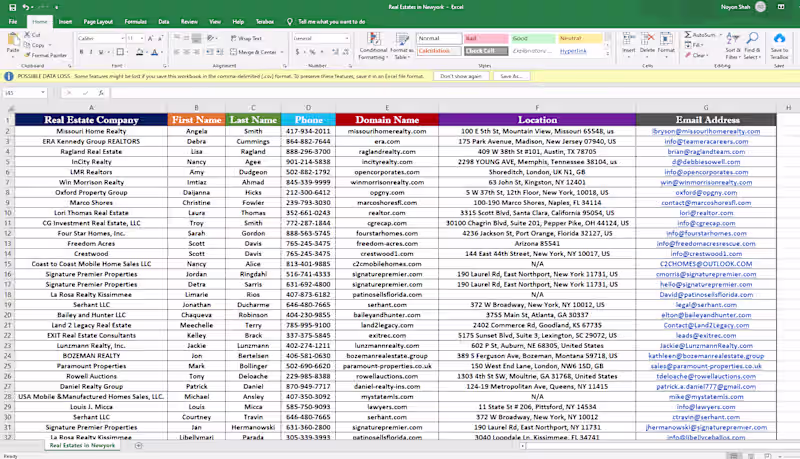Apply the Neutral yellow cell style
The image size is (800, 459).
pyautogui.click(x=580, y=38)
